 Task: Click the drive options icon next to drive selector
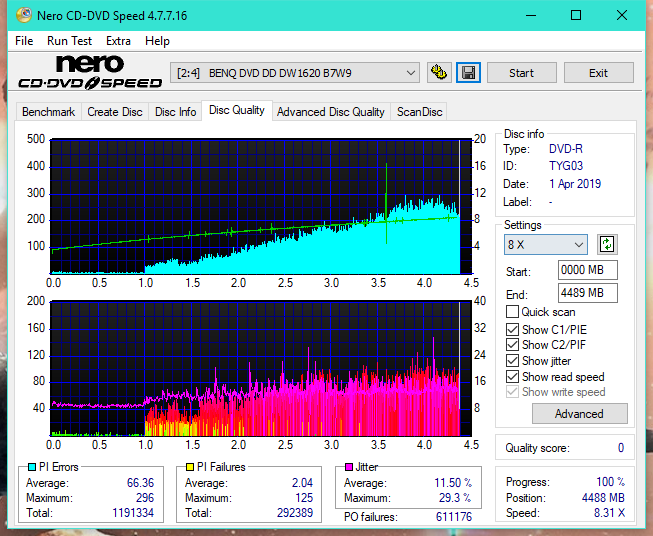tap(439, 73)
